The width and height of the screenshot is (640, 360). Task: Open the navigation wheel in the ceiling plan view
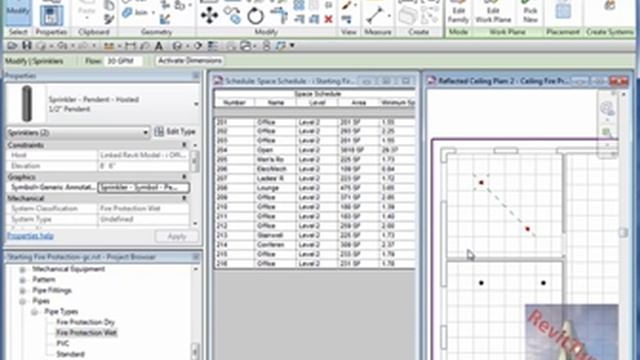click(x=607, y=109)
